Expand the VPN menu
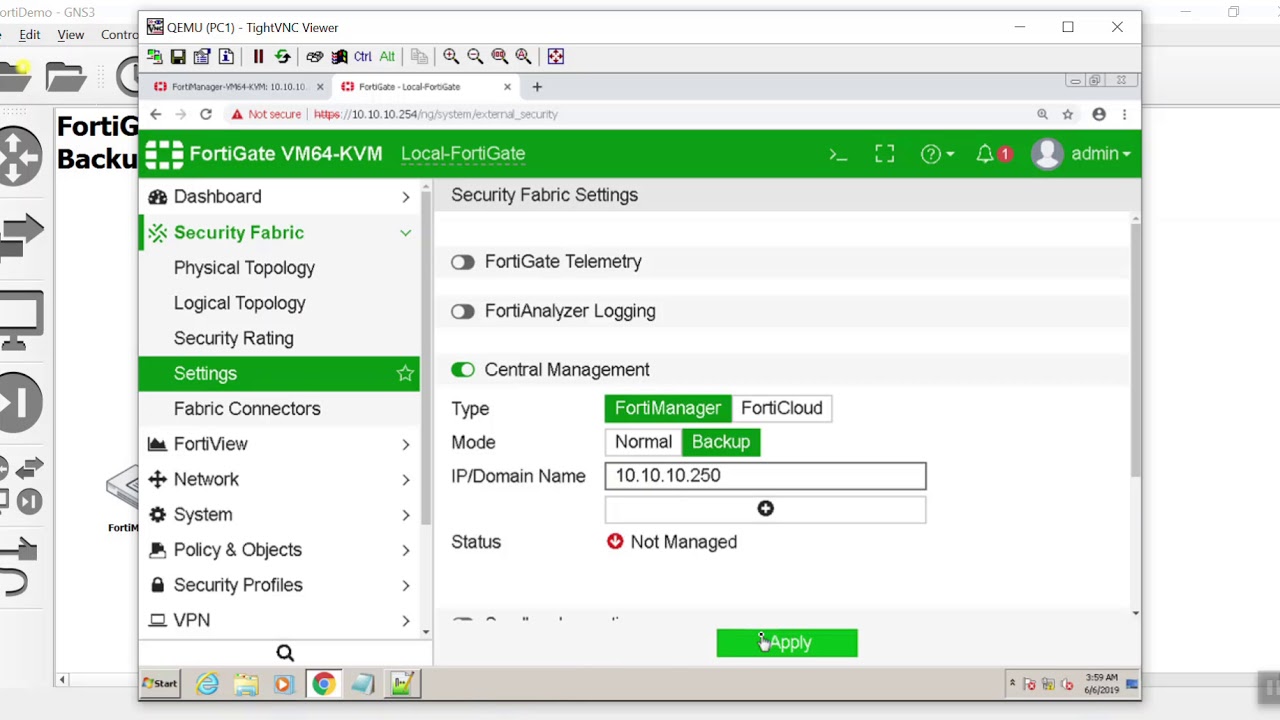This screenshot has height=720, width=1280. click(279, 620)
